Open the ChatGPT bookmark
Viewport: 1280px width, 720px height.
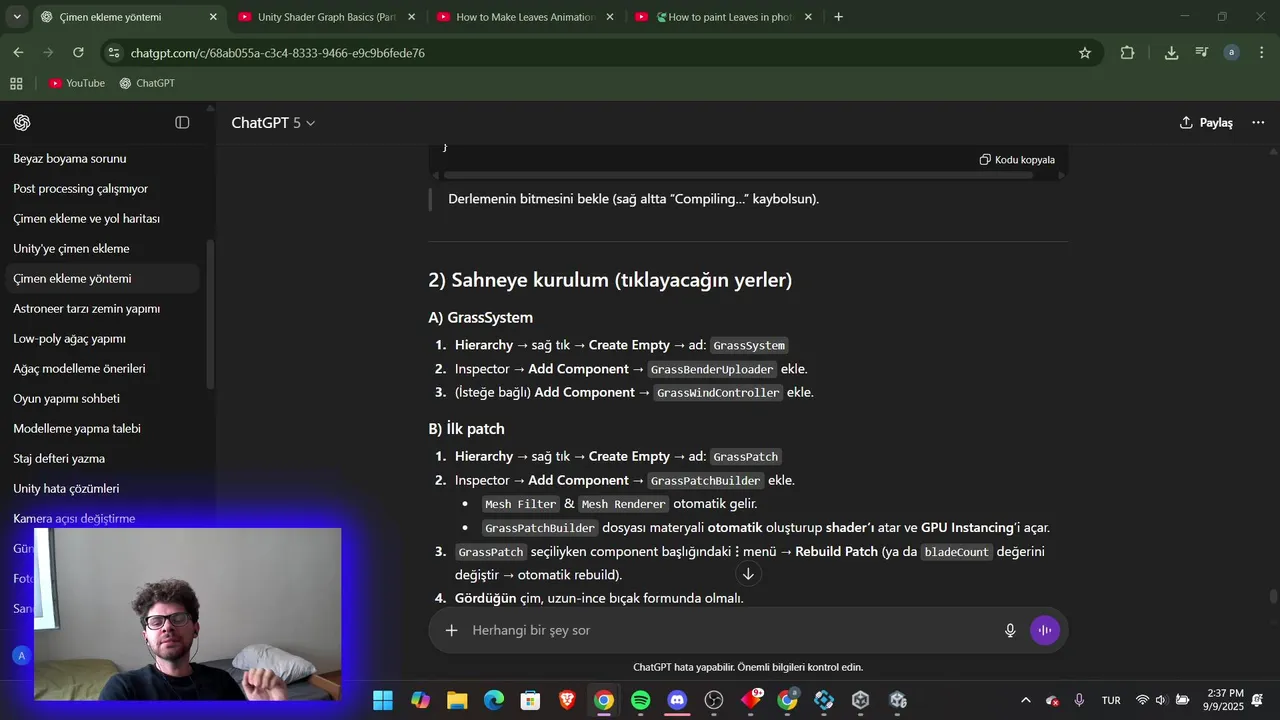[x=147, y=83]
